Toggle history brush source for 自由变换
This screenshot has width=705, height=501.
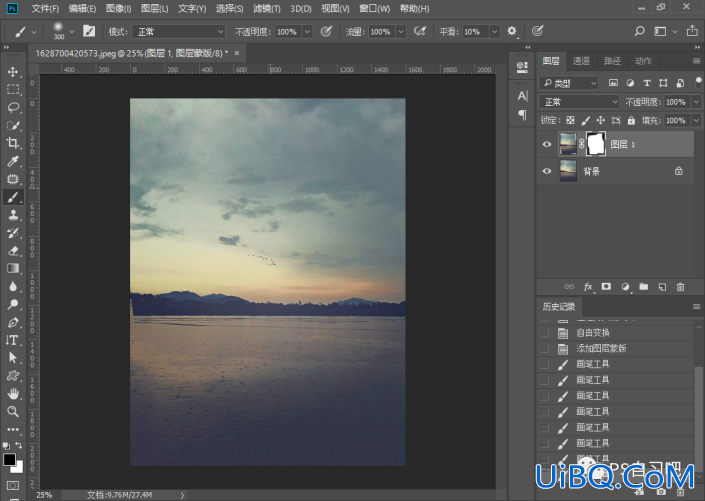pyautogui.click(x=544, y=333)
